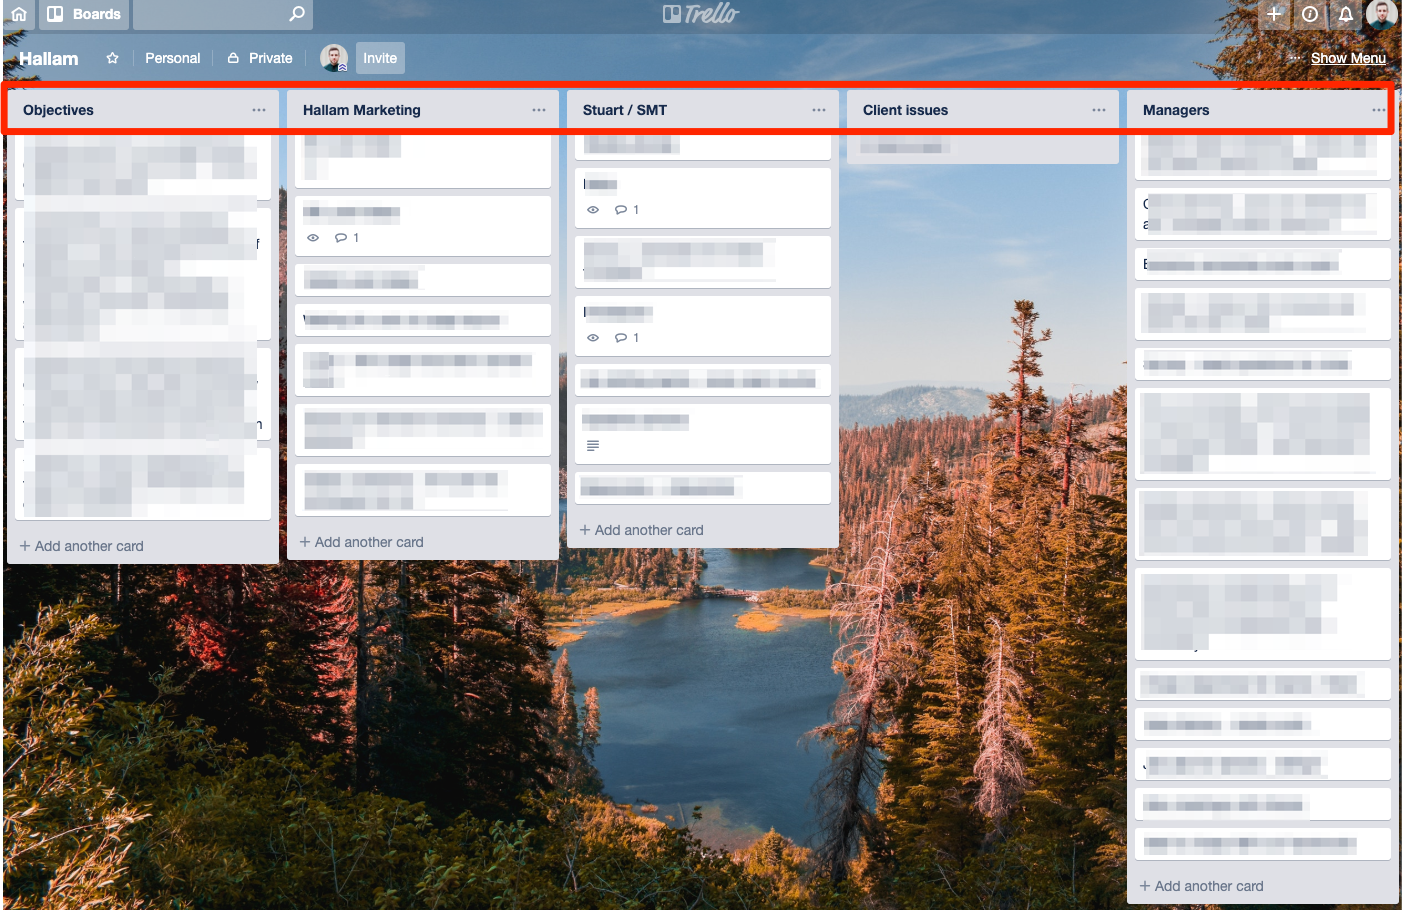
Task: Click the plus icon to create a board
Action: pos(1273,14)
